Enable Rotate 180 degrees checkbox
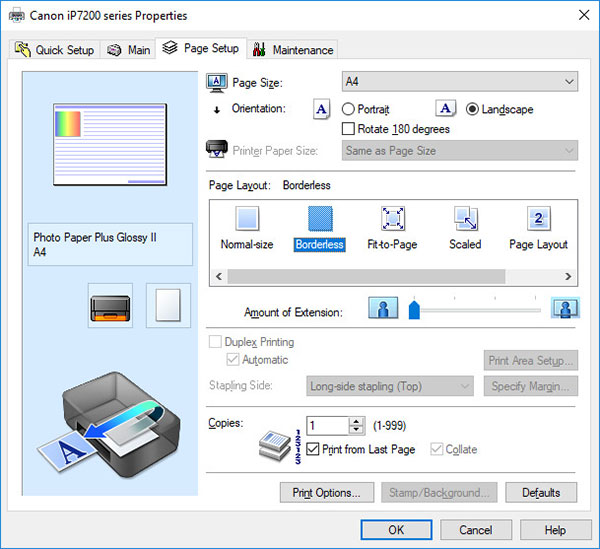The image size is (600, 549). (348, 129)
